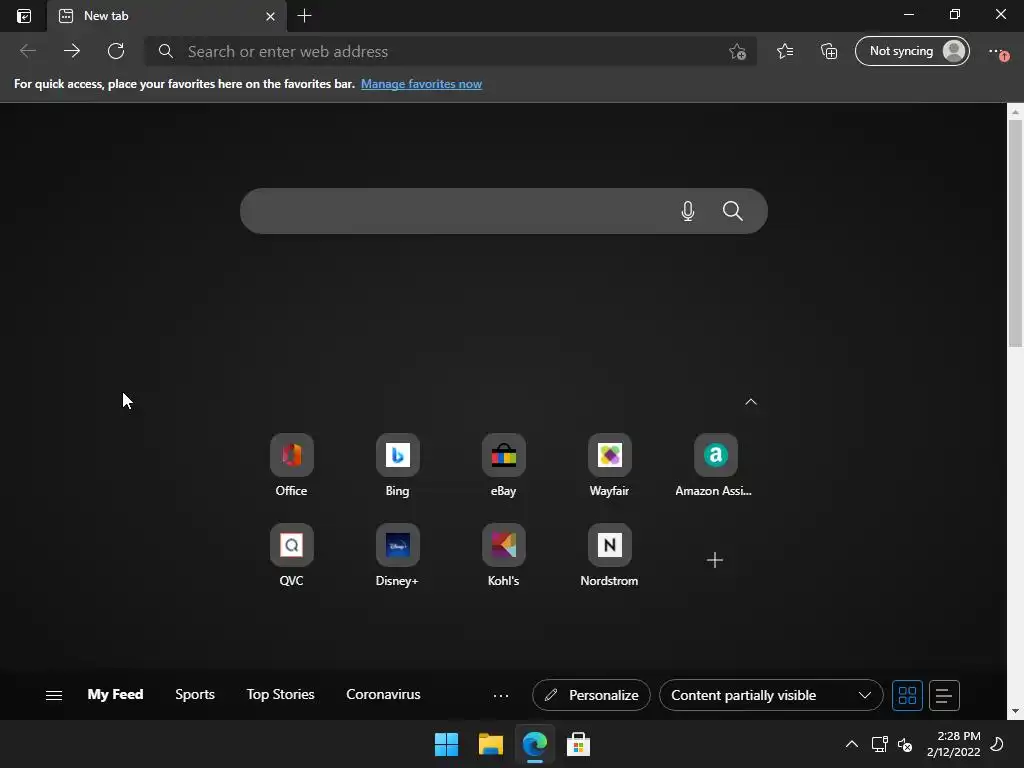Open a new tab with plus button
Image resolution: width=1024 pixels, height=768 pixels.
[304, 16]
